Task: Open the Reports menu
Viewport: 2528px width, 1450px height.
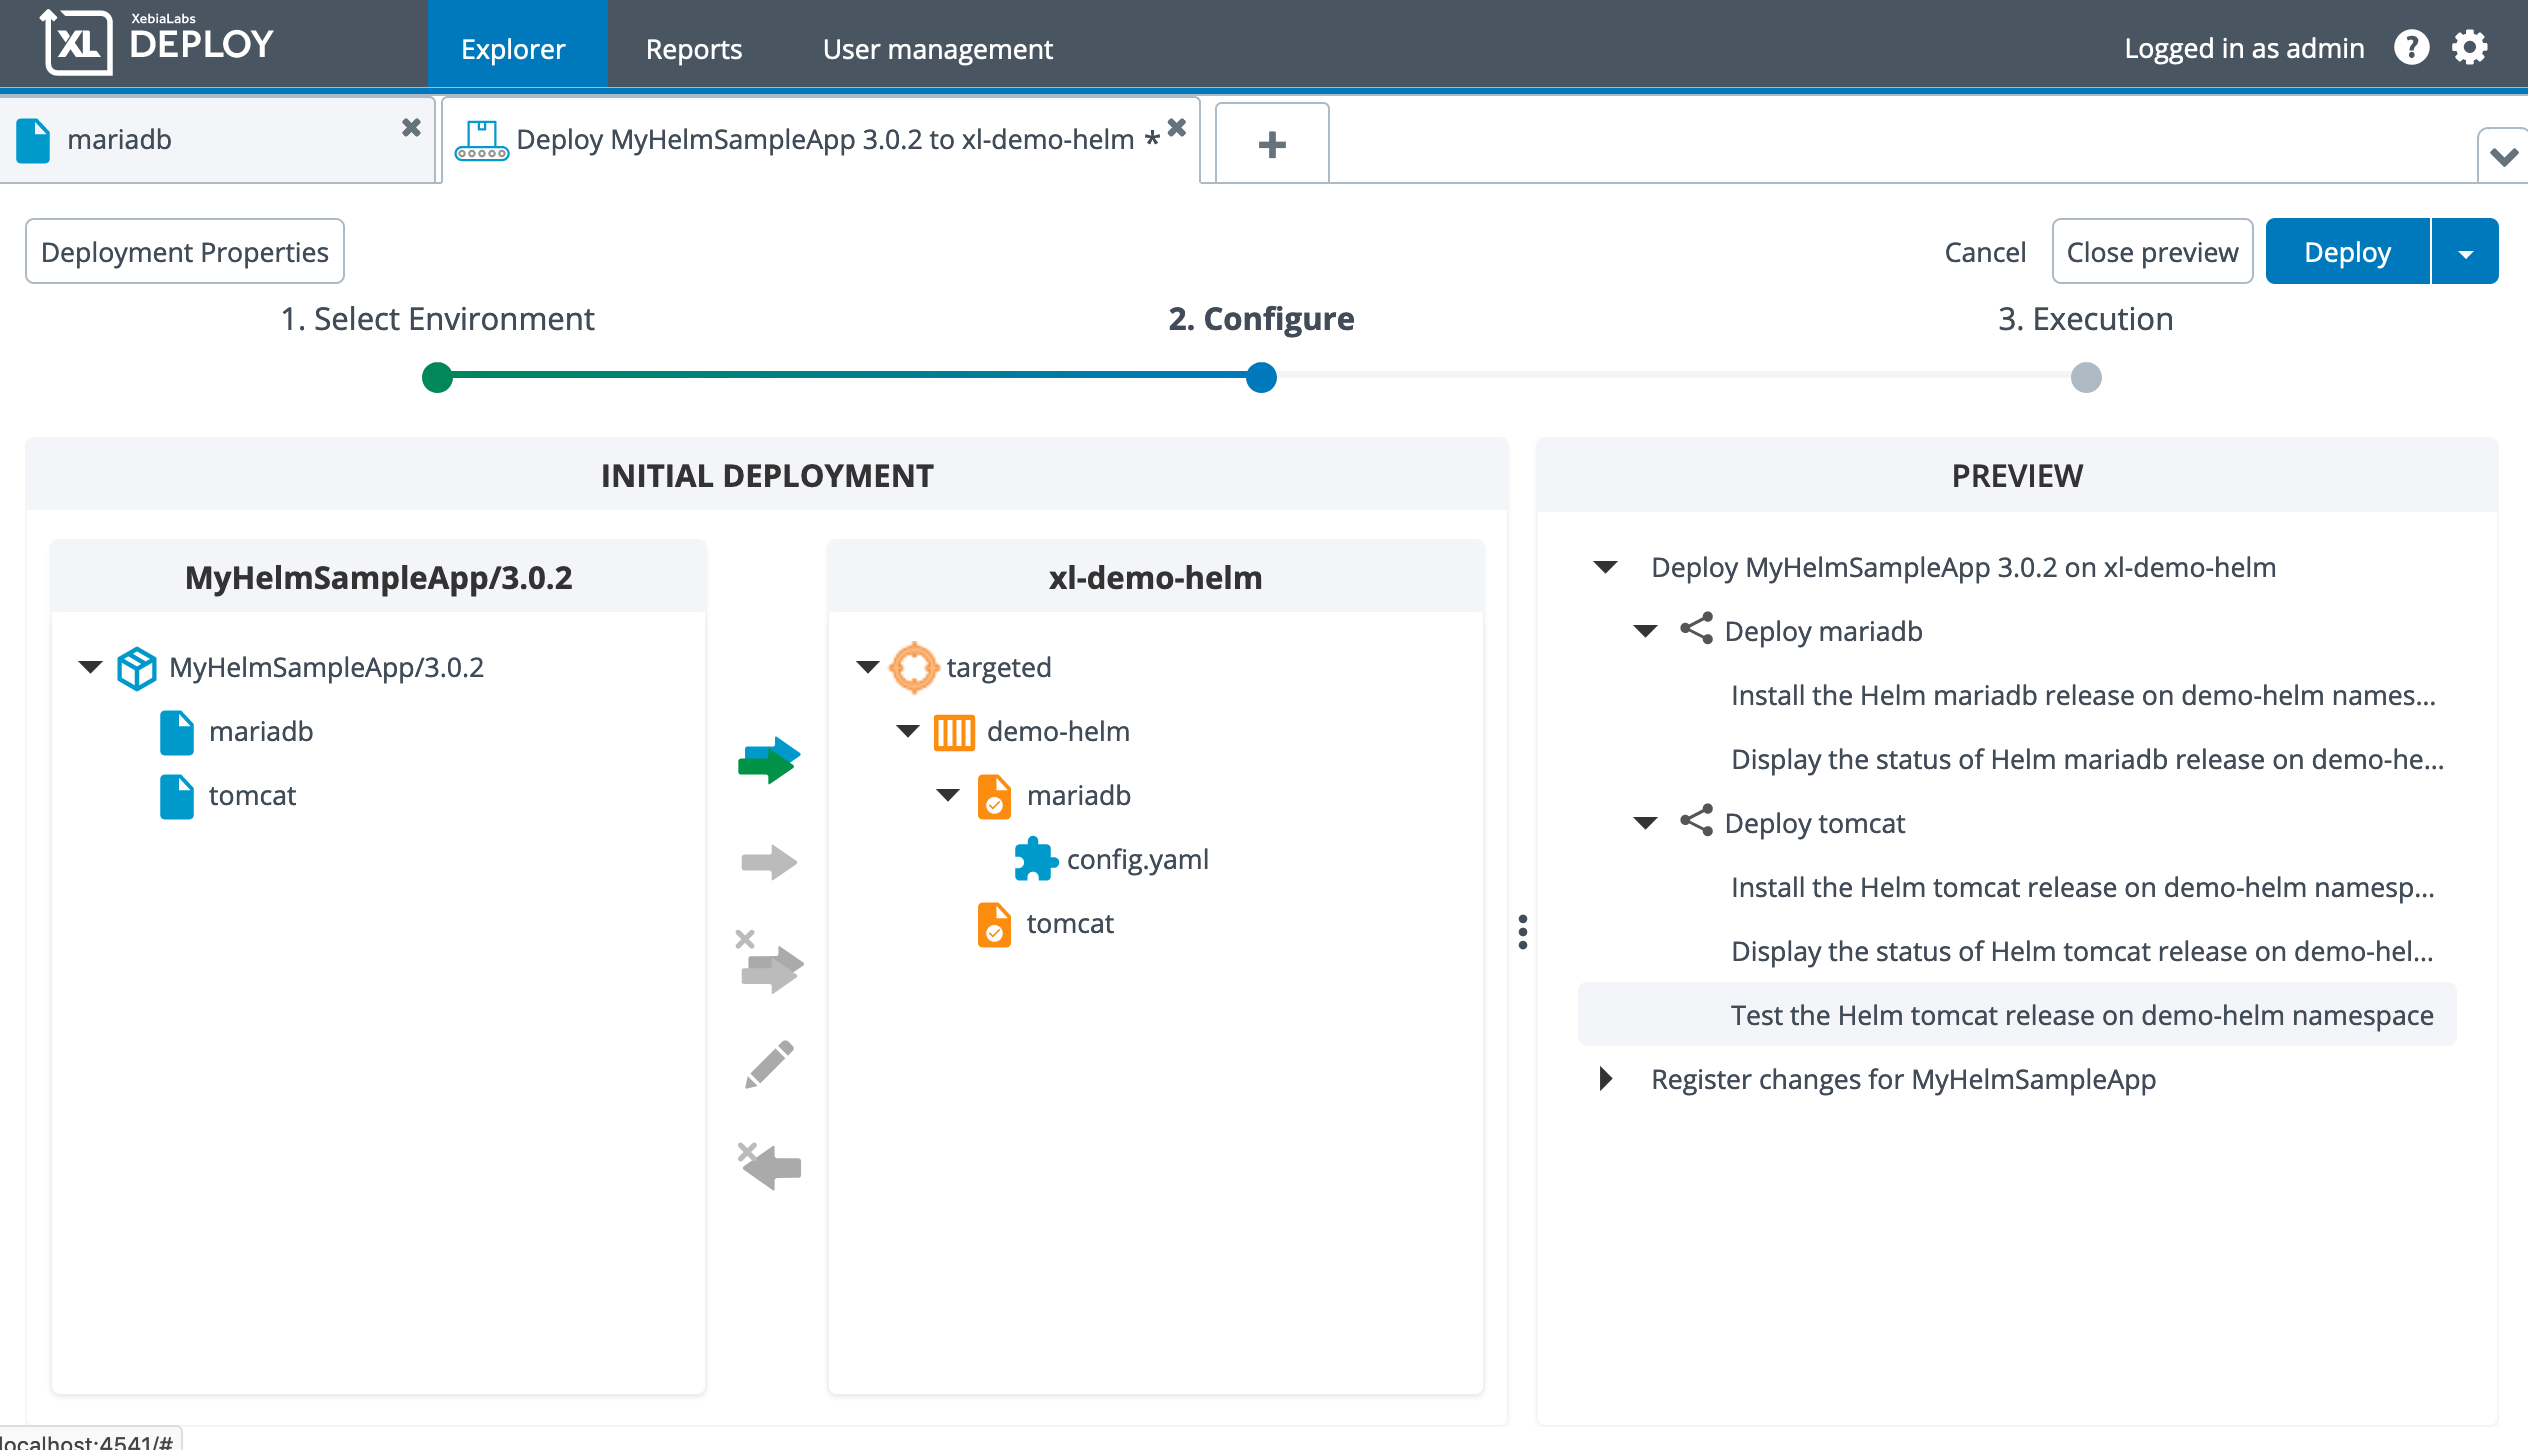Action: pos(693,48)
